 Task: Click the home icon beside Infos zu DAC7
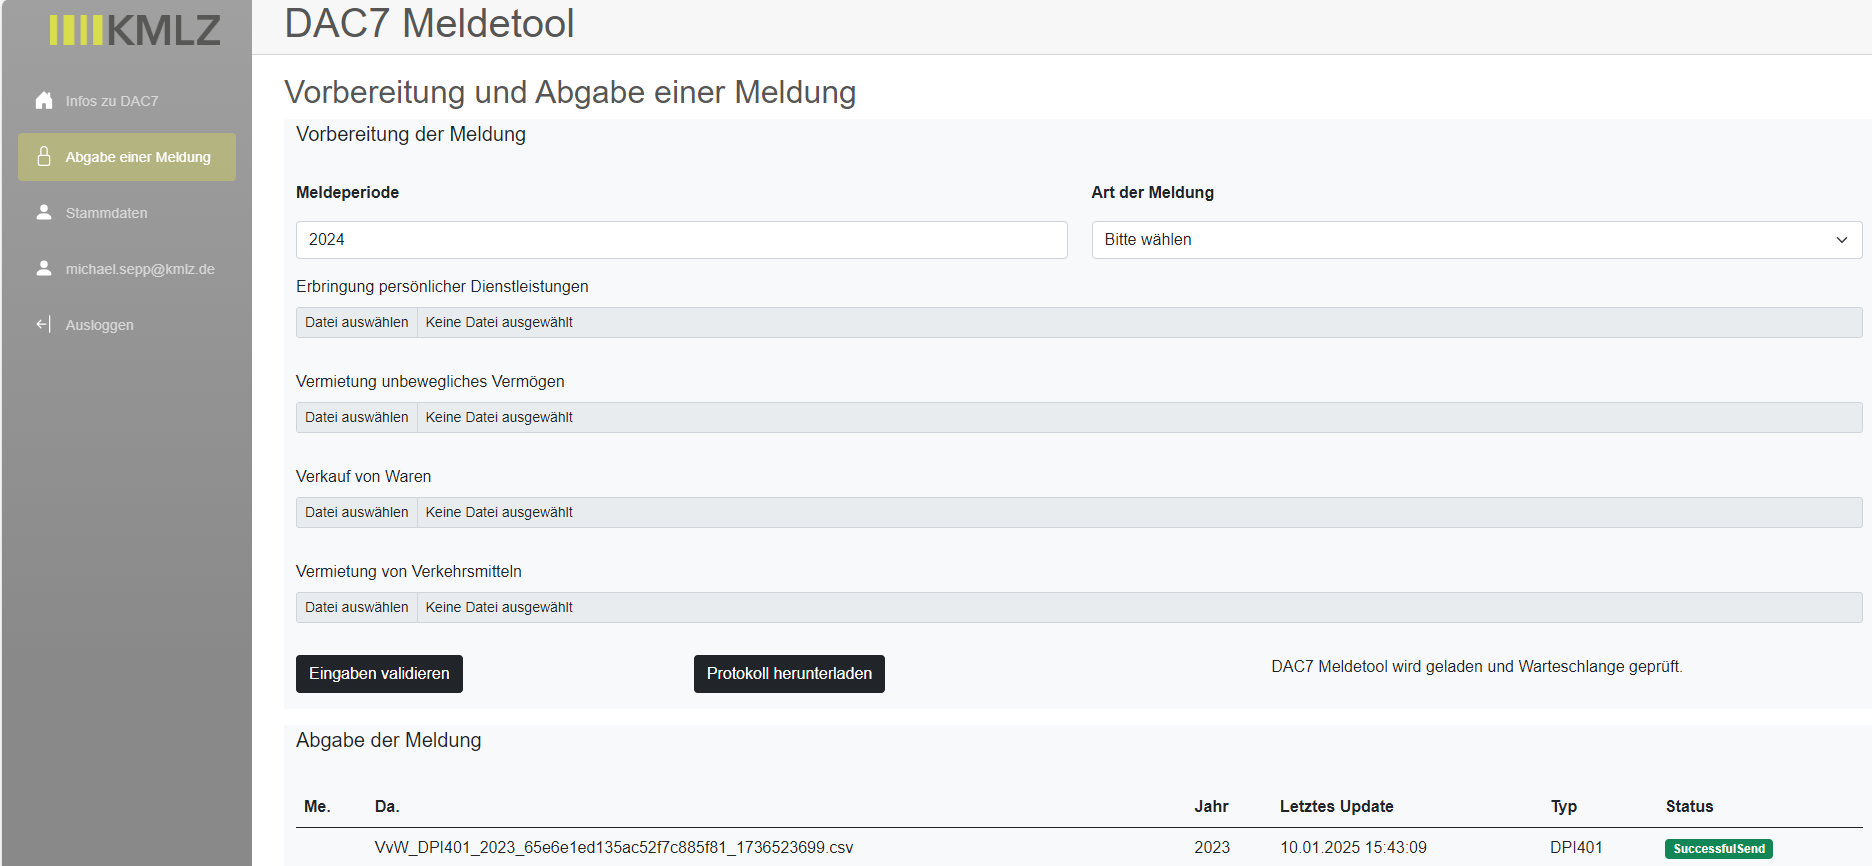pos(44,100)
